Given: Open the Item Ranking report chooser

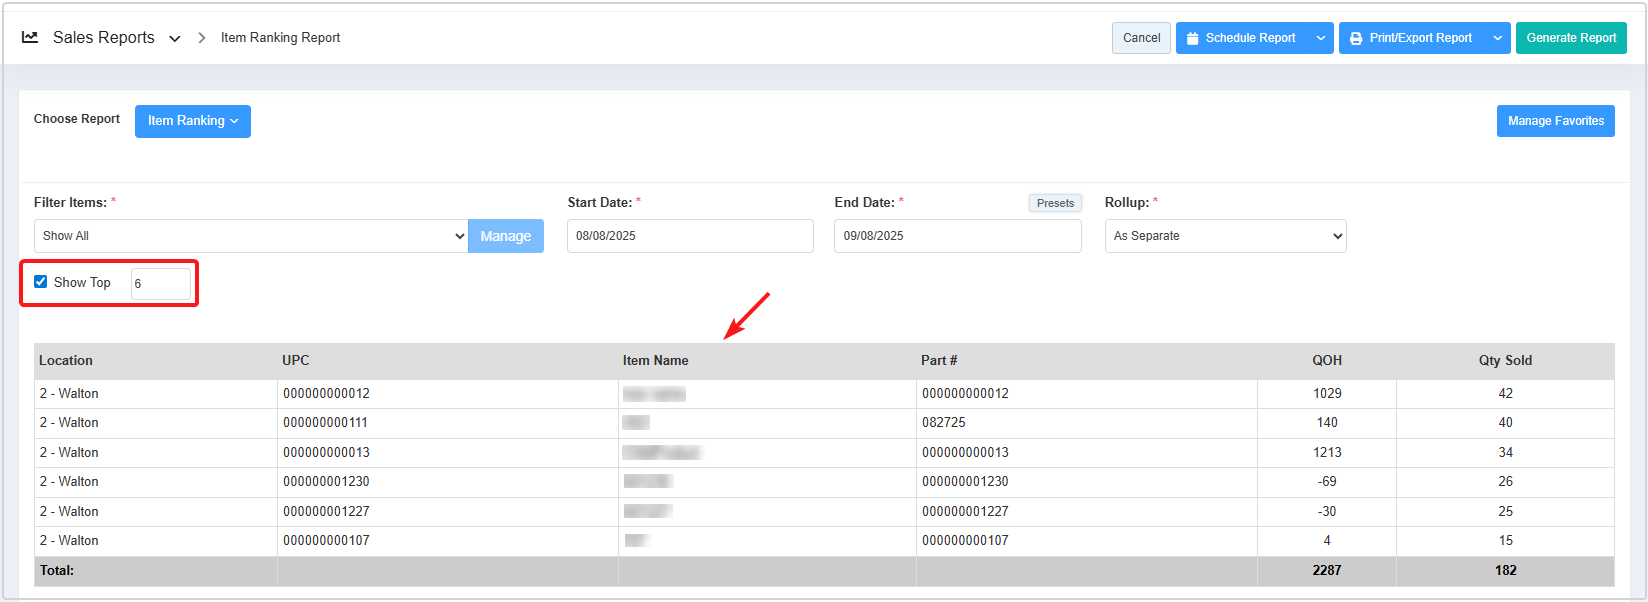Looking at the screenshot, I should [193, 121].
